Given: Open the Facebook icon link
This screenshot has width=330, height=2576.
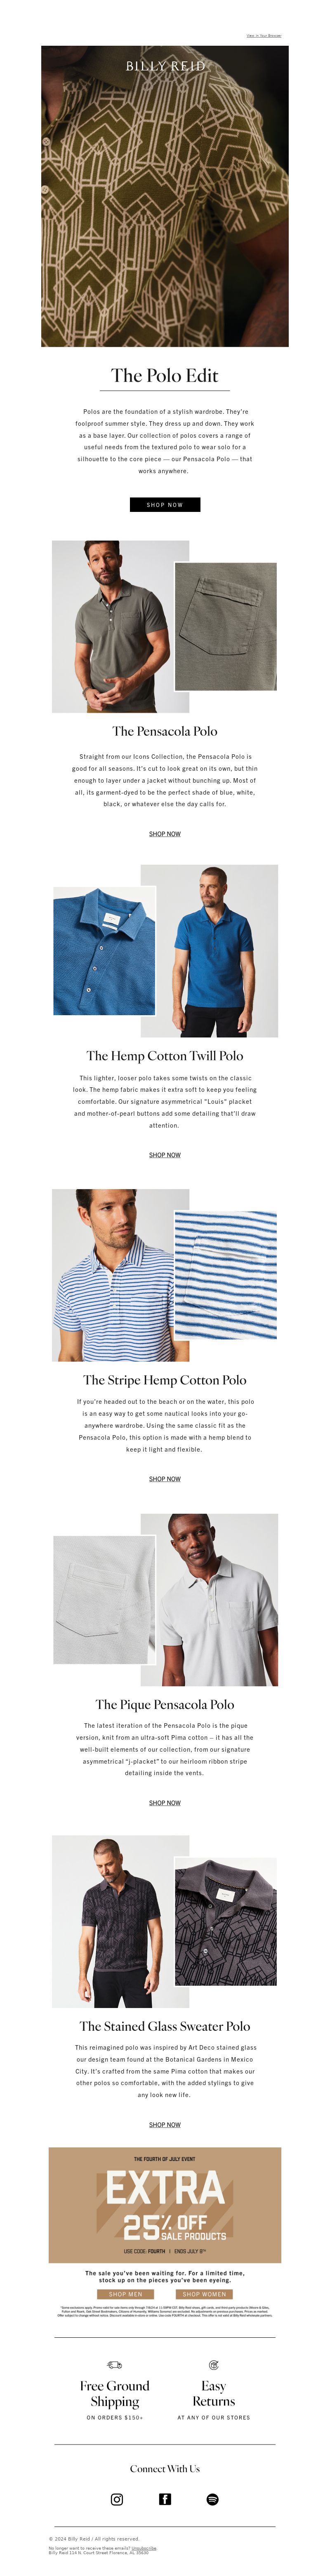Looking at the screenshot, I should [x=165, y=2499].
